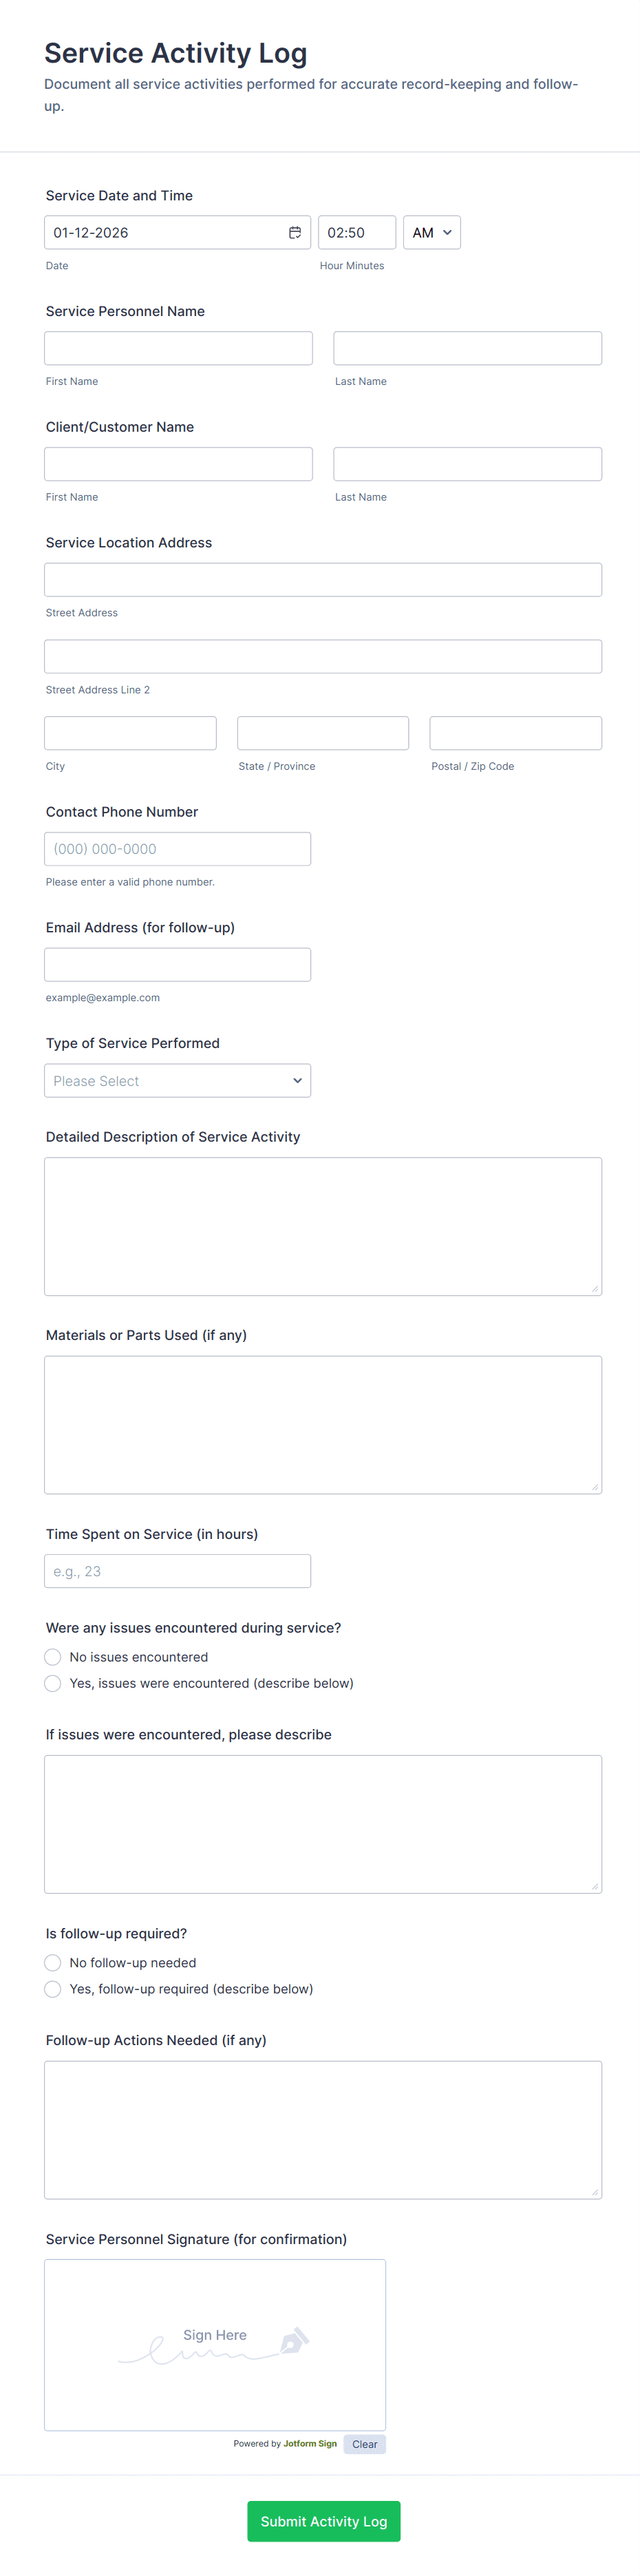Screen dimensions: 640x2576
Task: Focus the service personnel First Name field
Action: pos(178,348)
